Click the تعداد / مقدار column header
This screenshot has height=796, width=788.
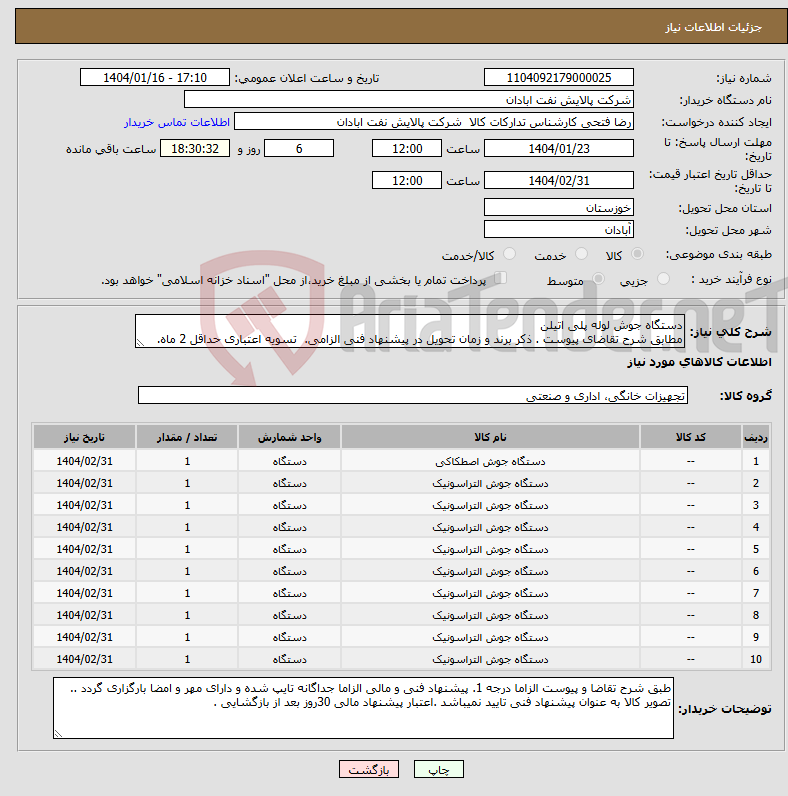pos(187,437)
